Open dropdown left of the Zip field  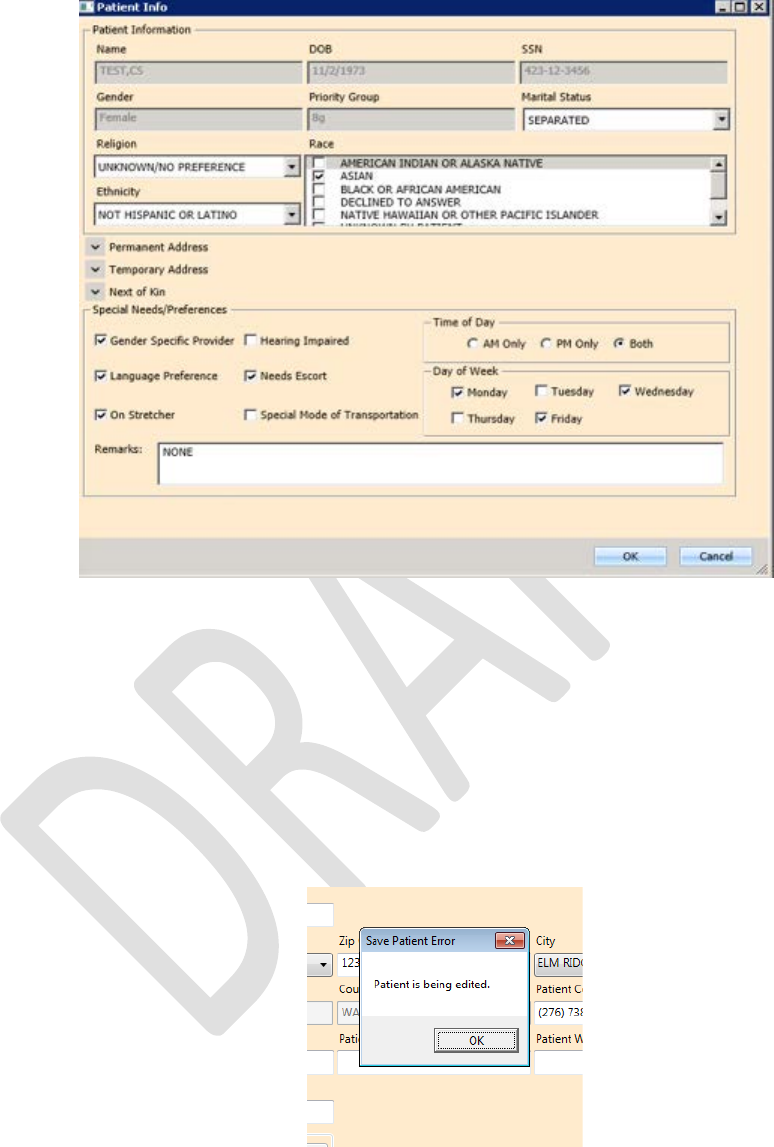(x=323, y=965)
